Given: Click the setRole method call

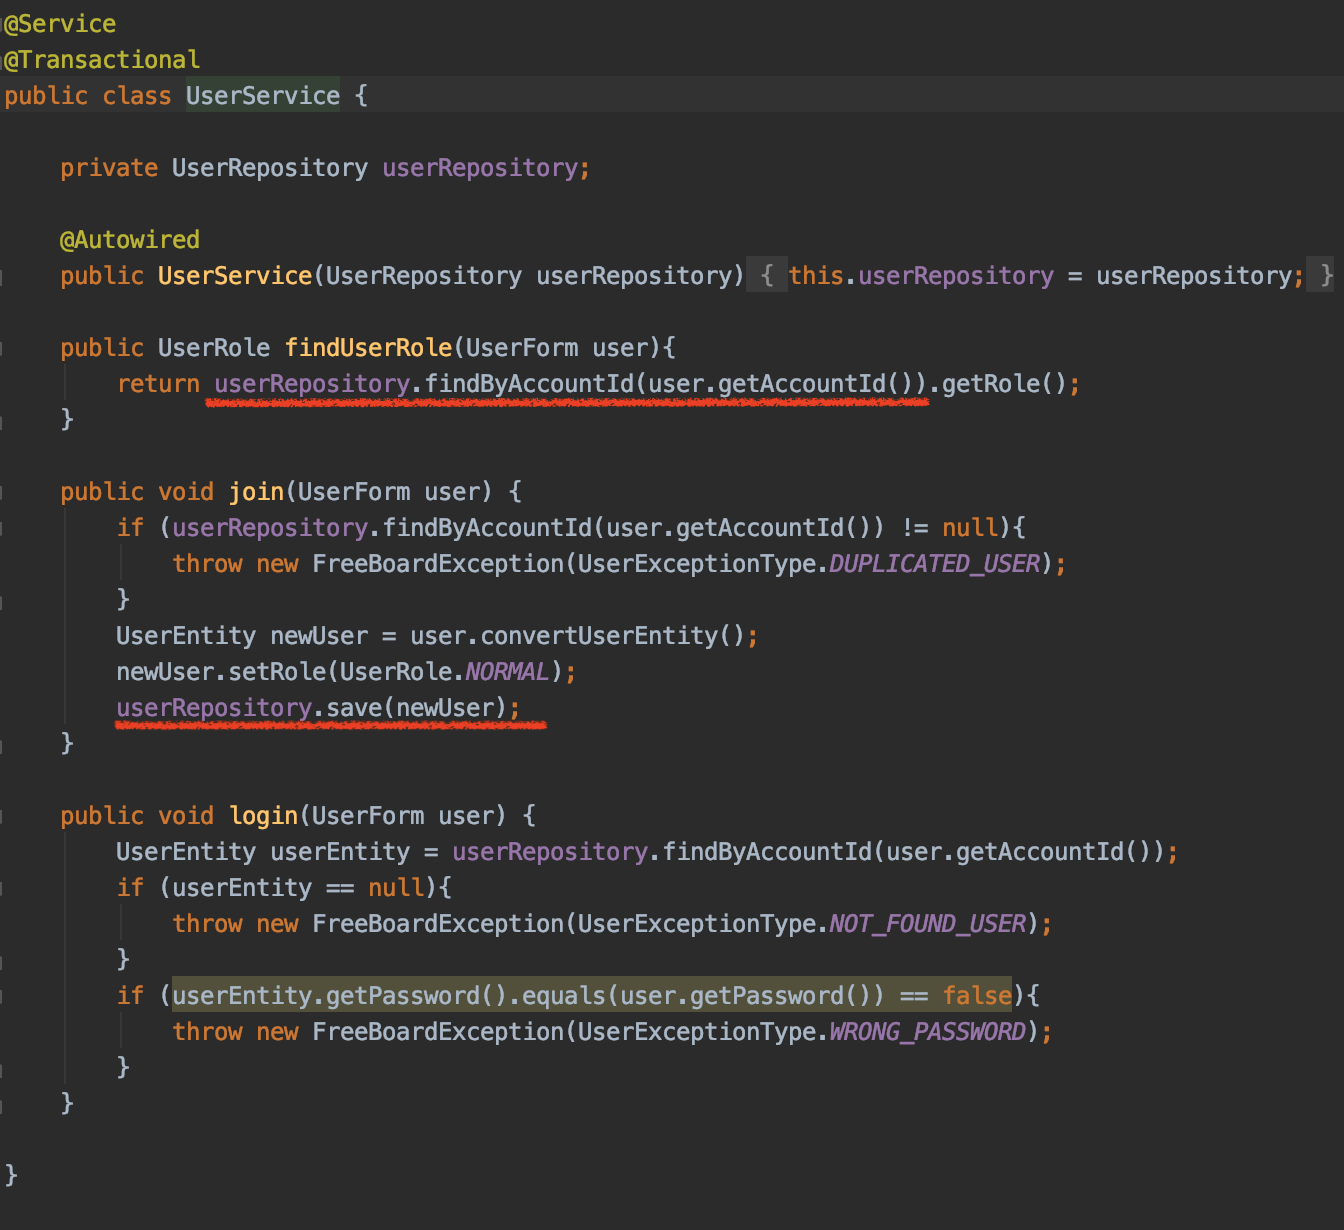Looking at the screenshot, I should coord(278,672).
